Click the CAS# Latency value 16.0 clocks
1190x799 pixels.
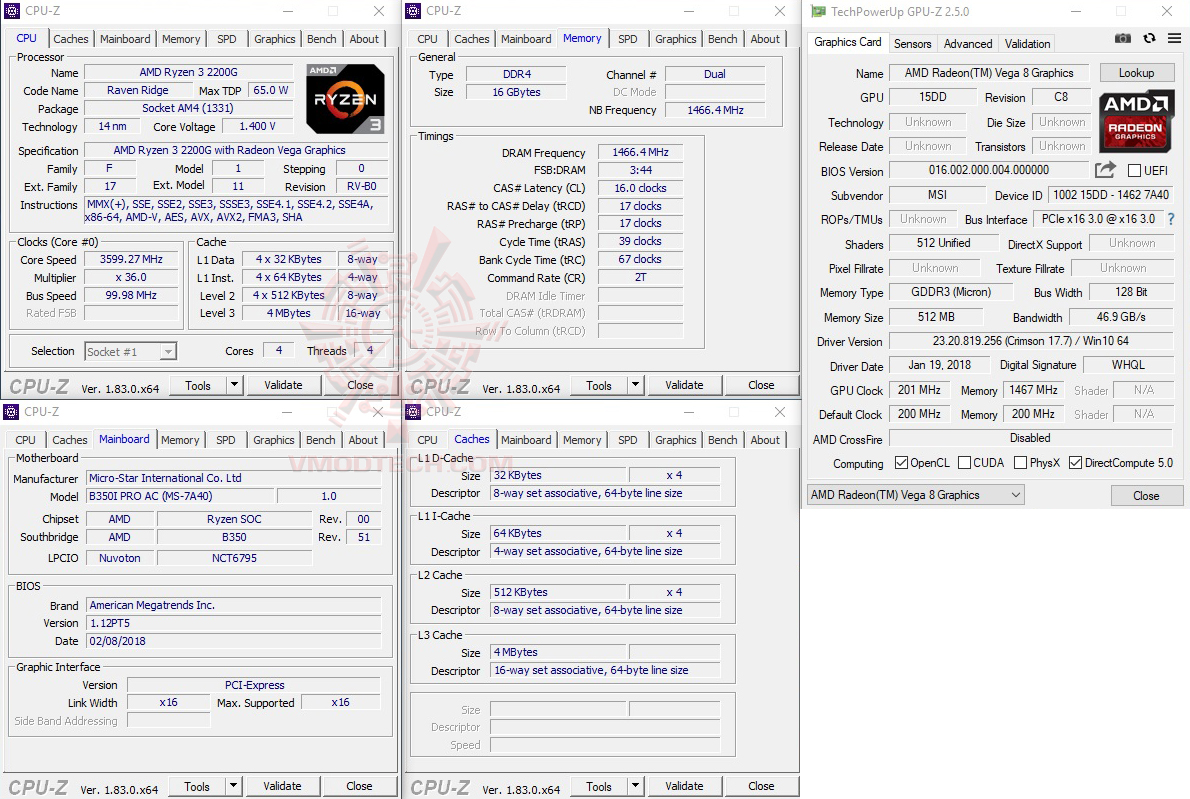click(x=641, y=188)
